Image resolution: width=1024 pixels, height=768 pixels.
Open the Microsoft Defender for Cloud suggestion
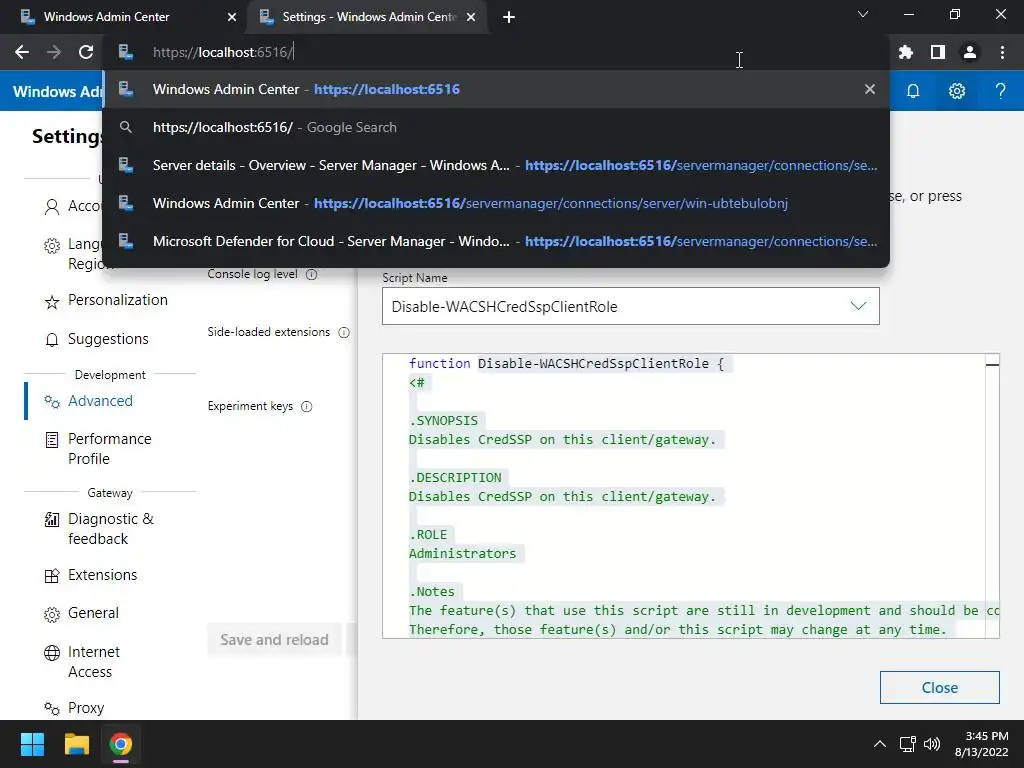point(496,241)
